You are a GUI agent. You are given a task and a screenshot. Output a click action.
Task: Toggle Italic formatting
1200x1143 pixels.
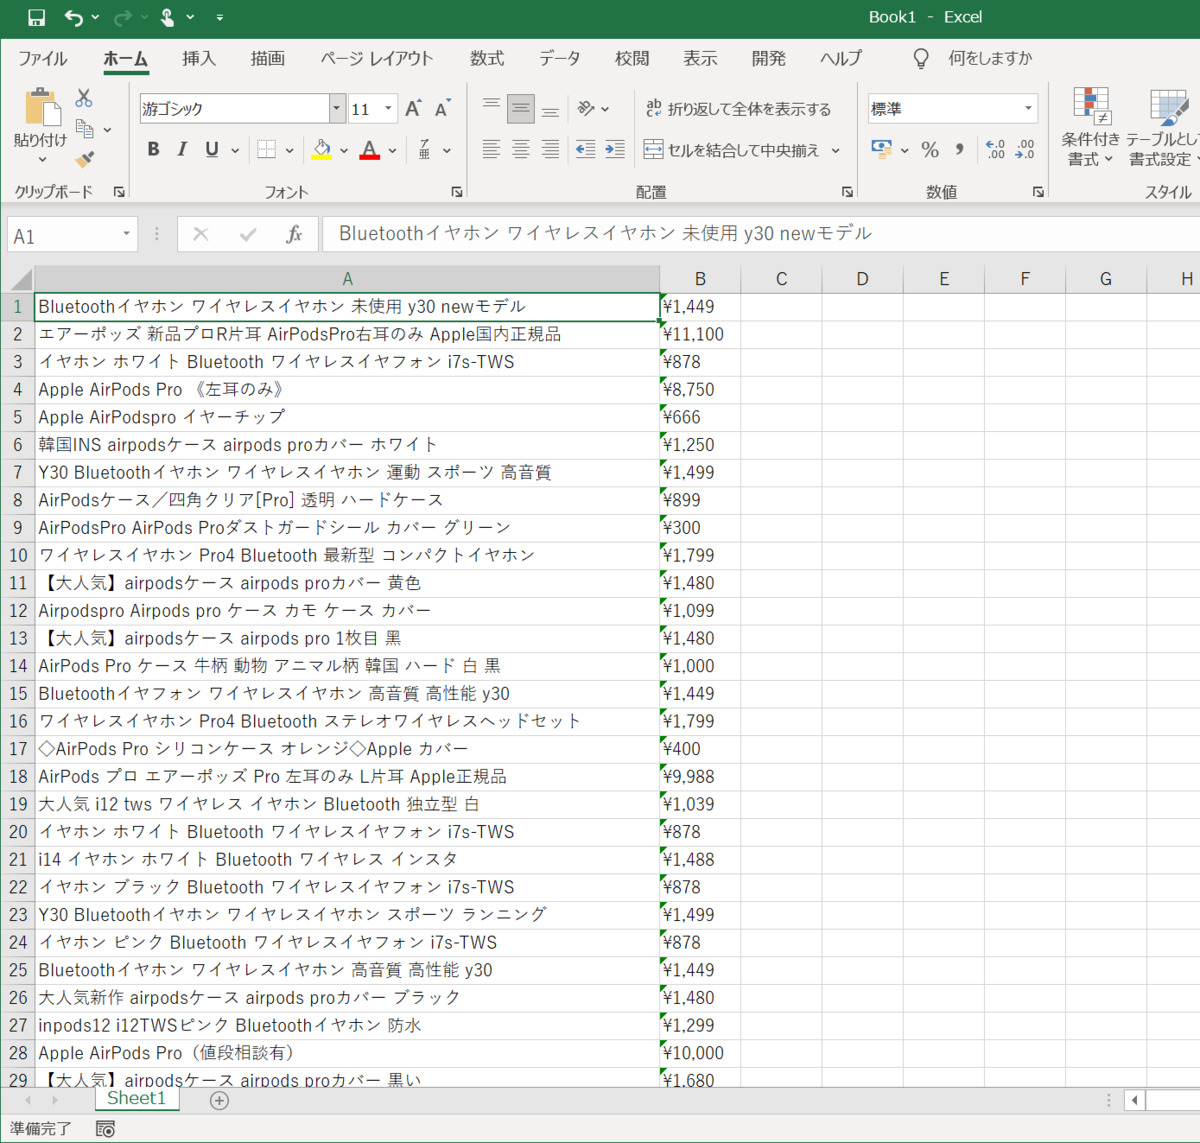coord(182,150)
